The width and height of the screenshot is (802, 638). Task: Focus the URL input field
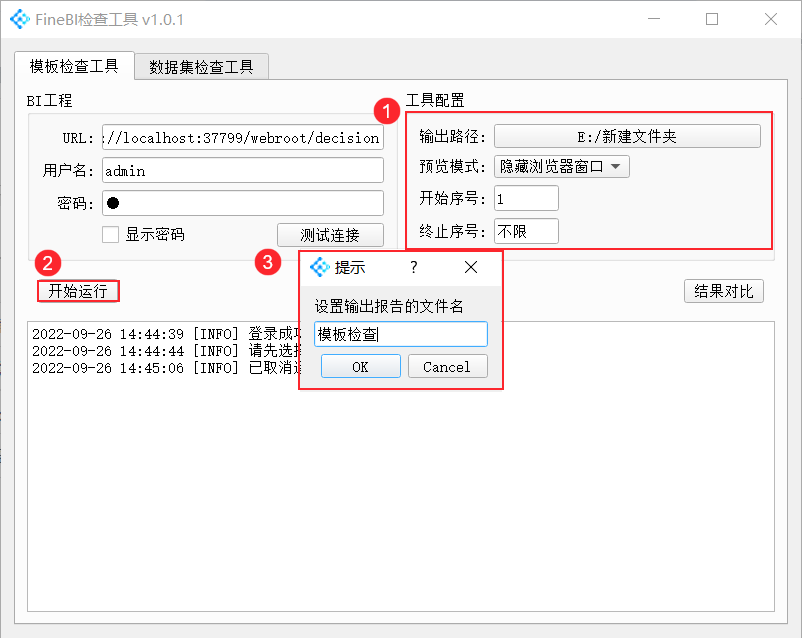pos(243,138)
